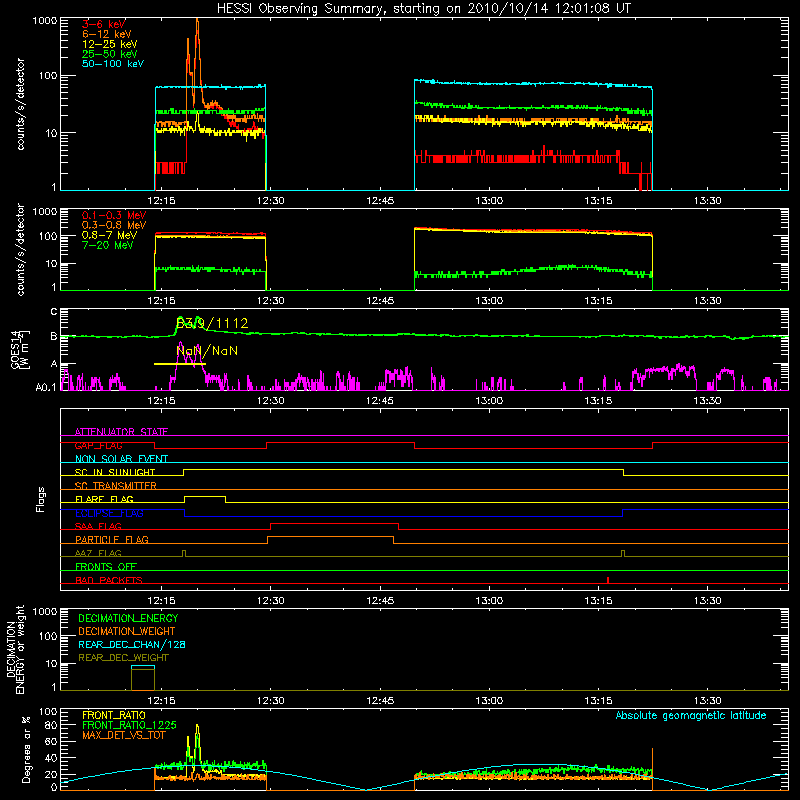Viewport: 800px width, 800px height.
Task: Click the rear decimation cyan box
Action: pos(143,666)
